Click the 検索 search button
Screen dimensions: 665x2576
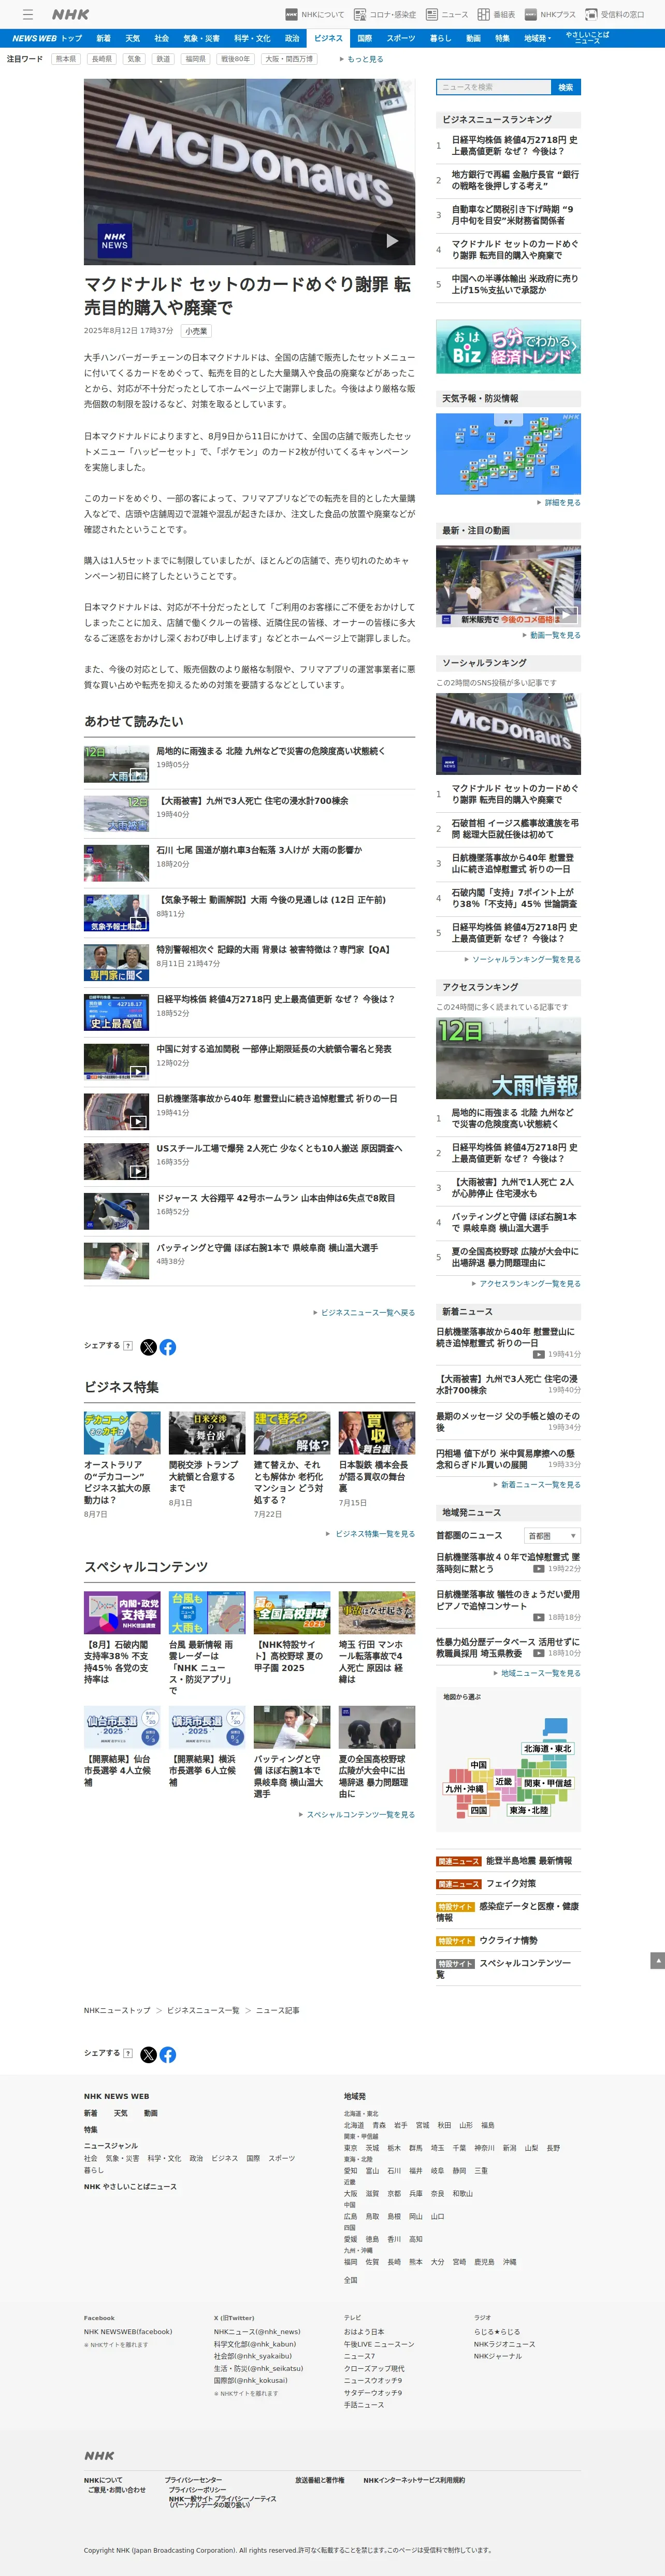(x=566, y=87)
